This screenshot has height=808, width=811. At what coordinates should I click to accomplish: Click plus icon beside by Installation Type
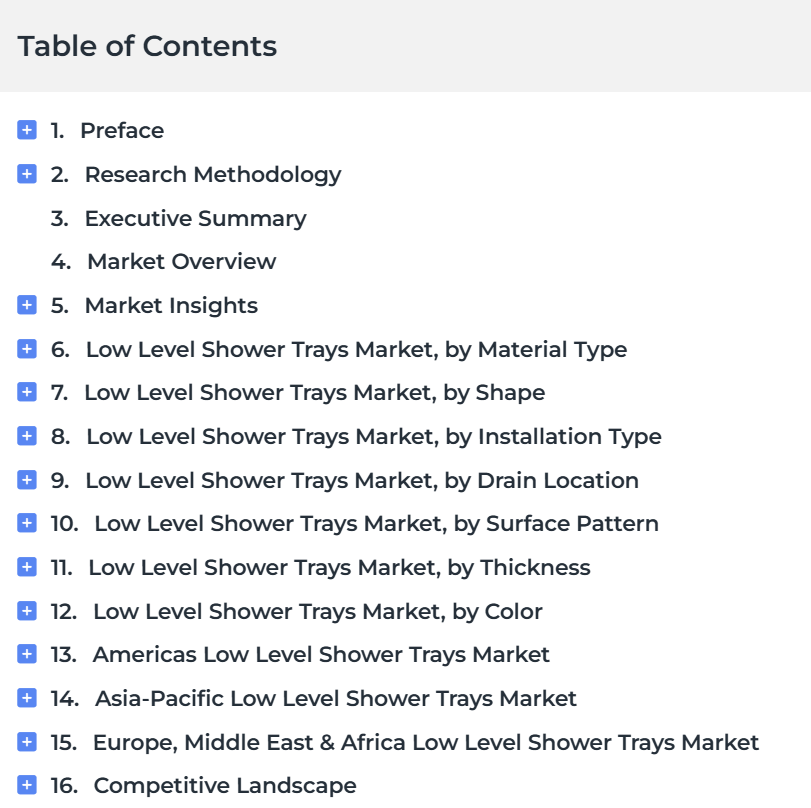(x=27, y=436)
